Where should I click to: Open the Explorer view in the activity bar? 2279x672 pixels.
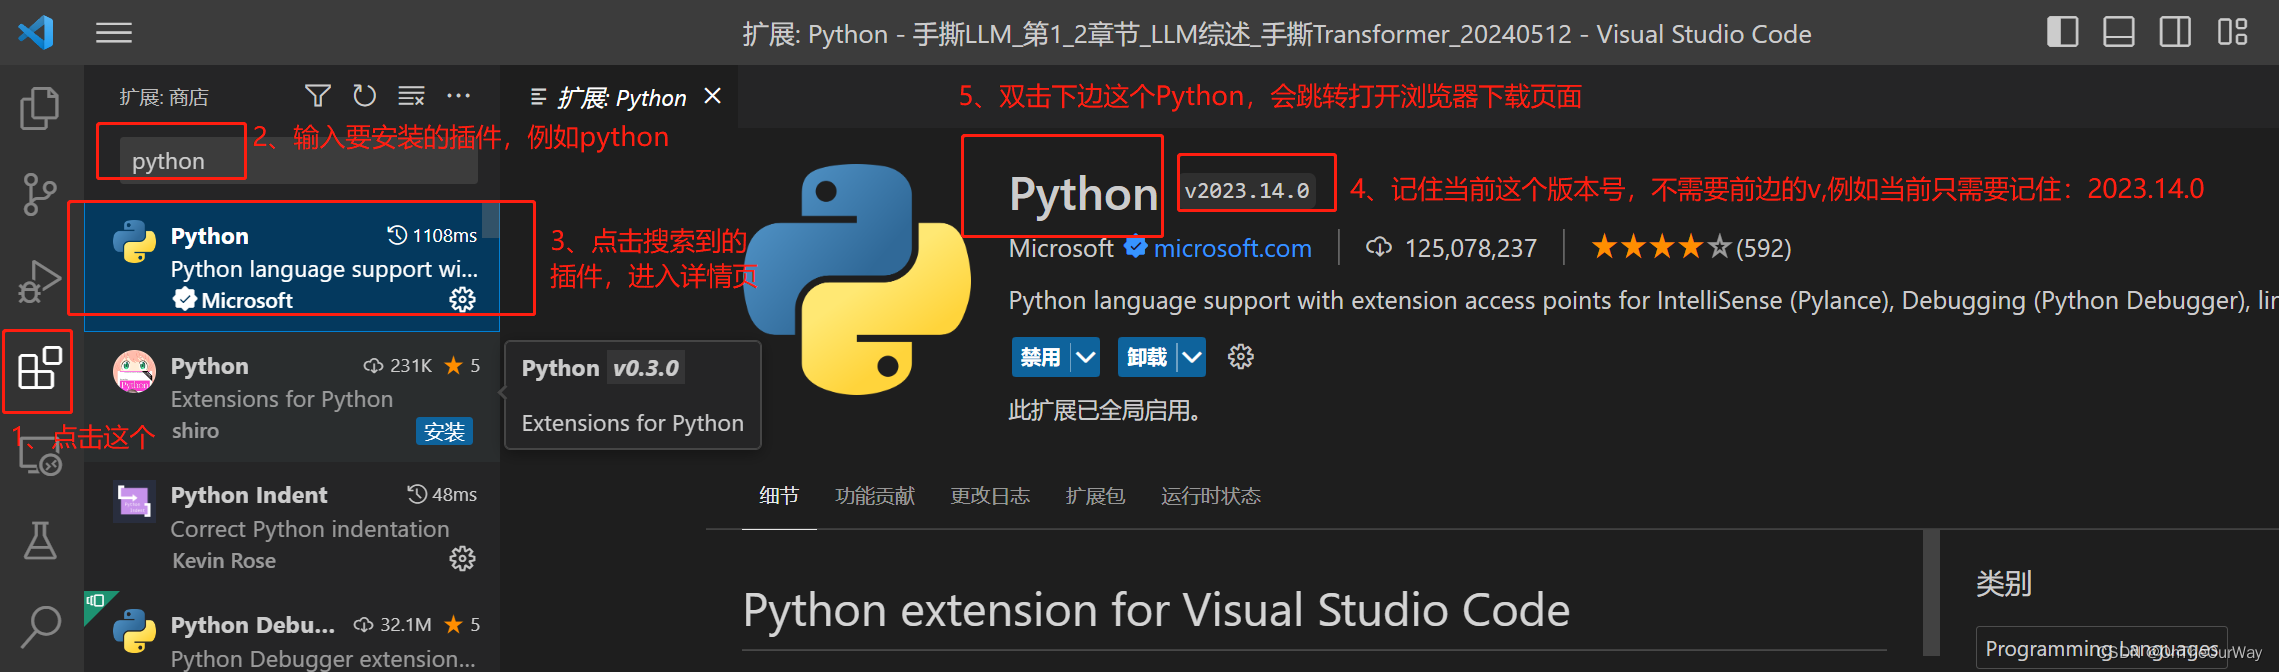[40, 108]
